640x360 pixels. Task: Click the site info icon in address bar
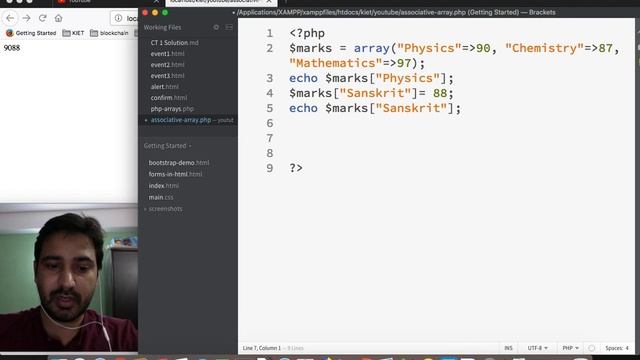click(x=118, y=18)
